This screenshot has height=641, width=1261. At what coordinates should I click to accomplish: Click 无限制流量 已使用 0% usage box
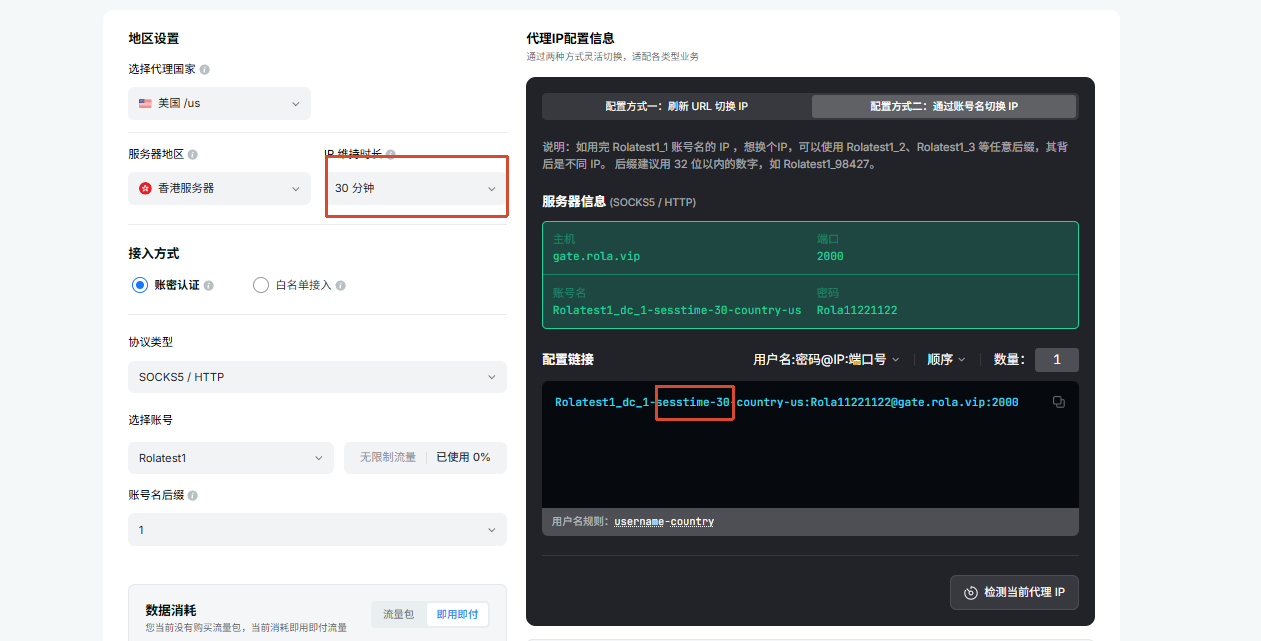point(425,458)
